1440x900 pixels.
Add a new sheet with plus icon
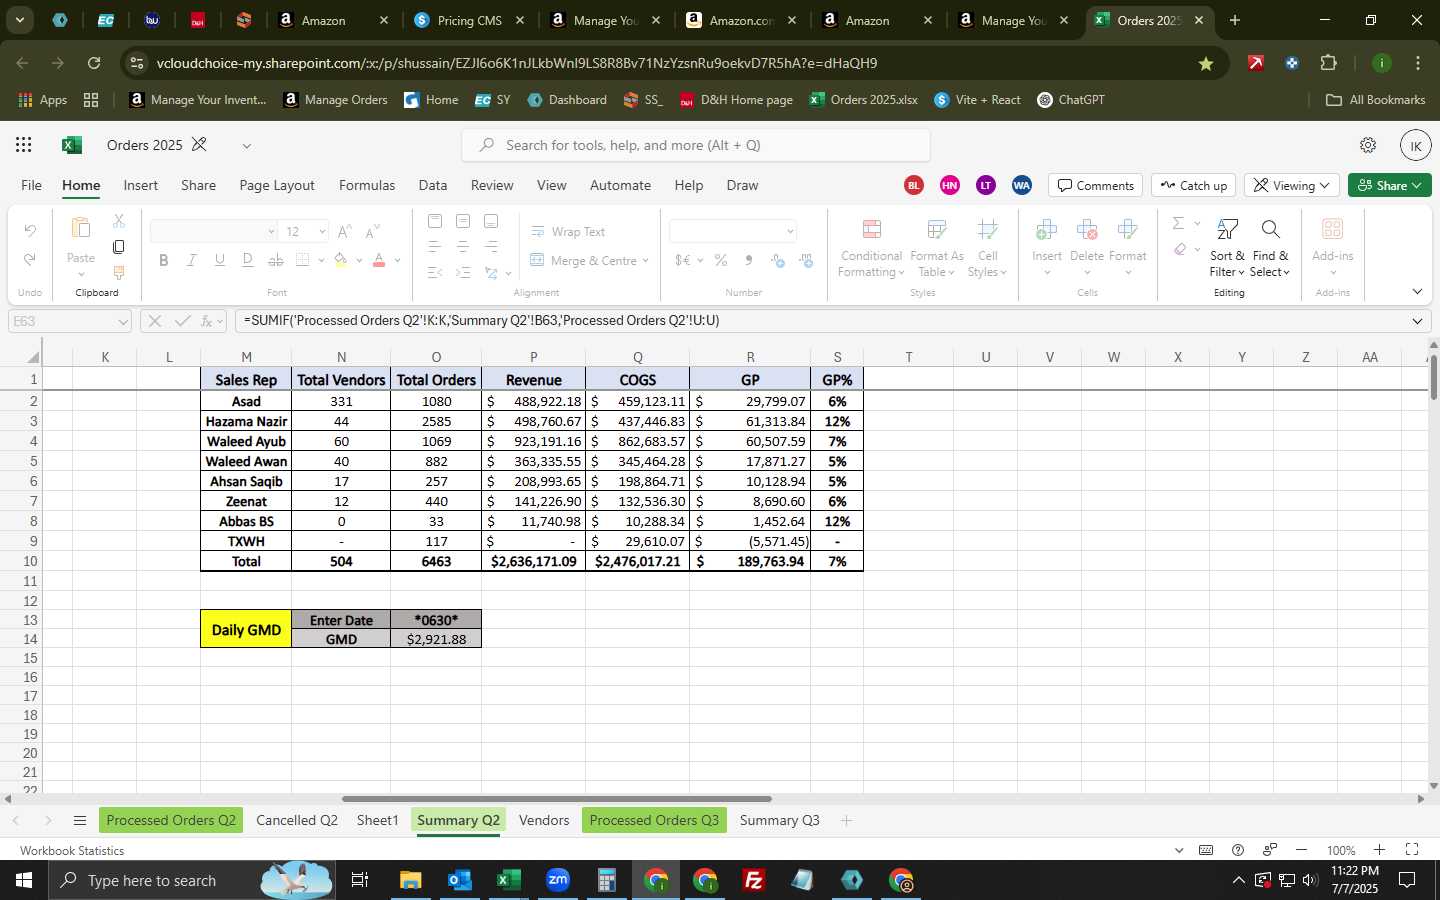pos(846,821)
